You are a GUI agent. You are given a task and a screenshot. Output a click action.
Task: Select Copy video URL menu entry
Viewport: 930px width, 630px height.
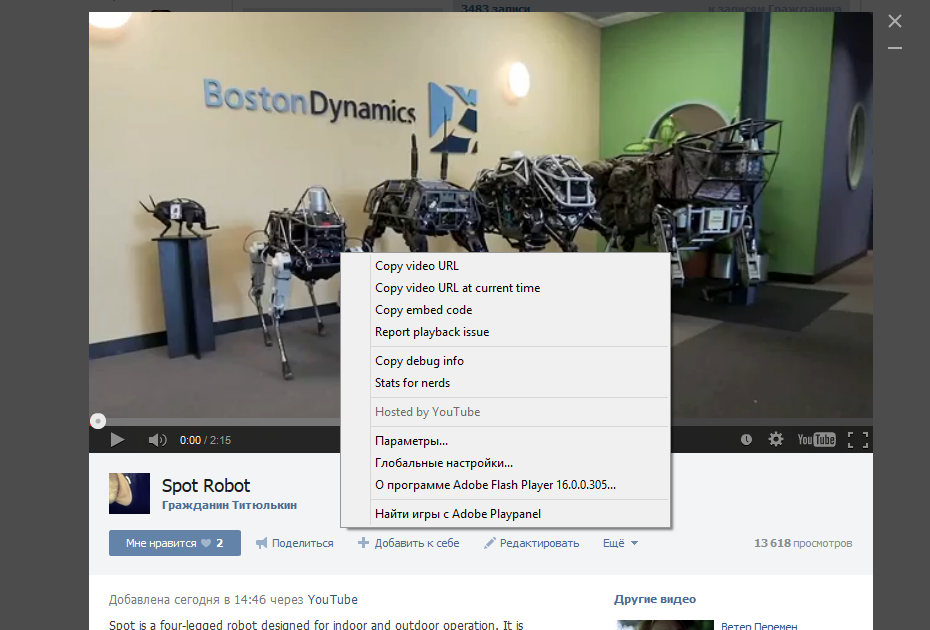417,266
